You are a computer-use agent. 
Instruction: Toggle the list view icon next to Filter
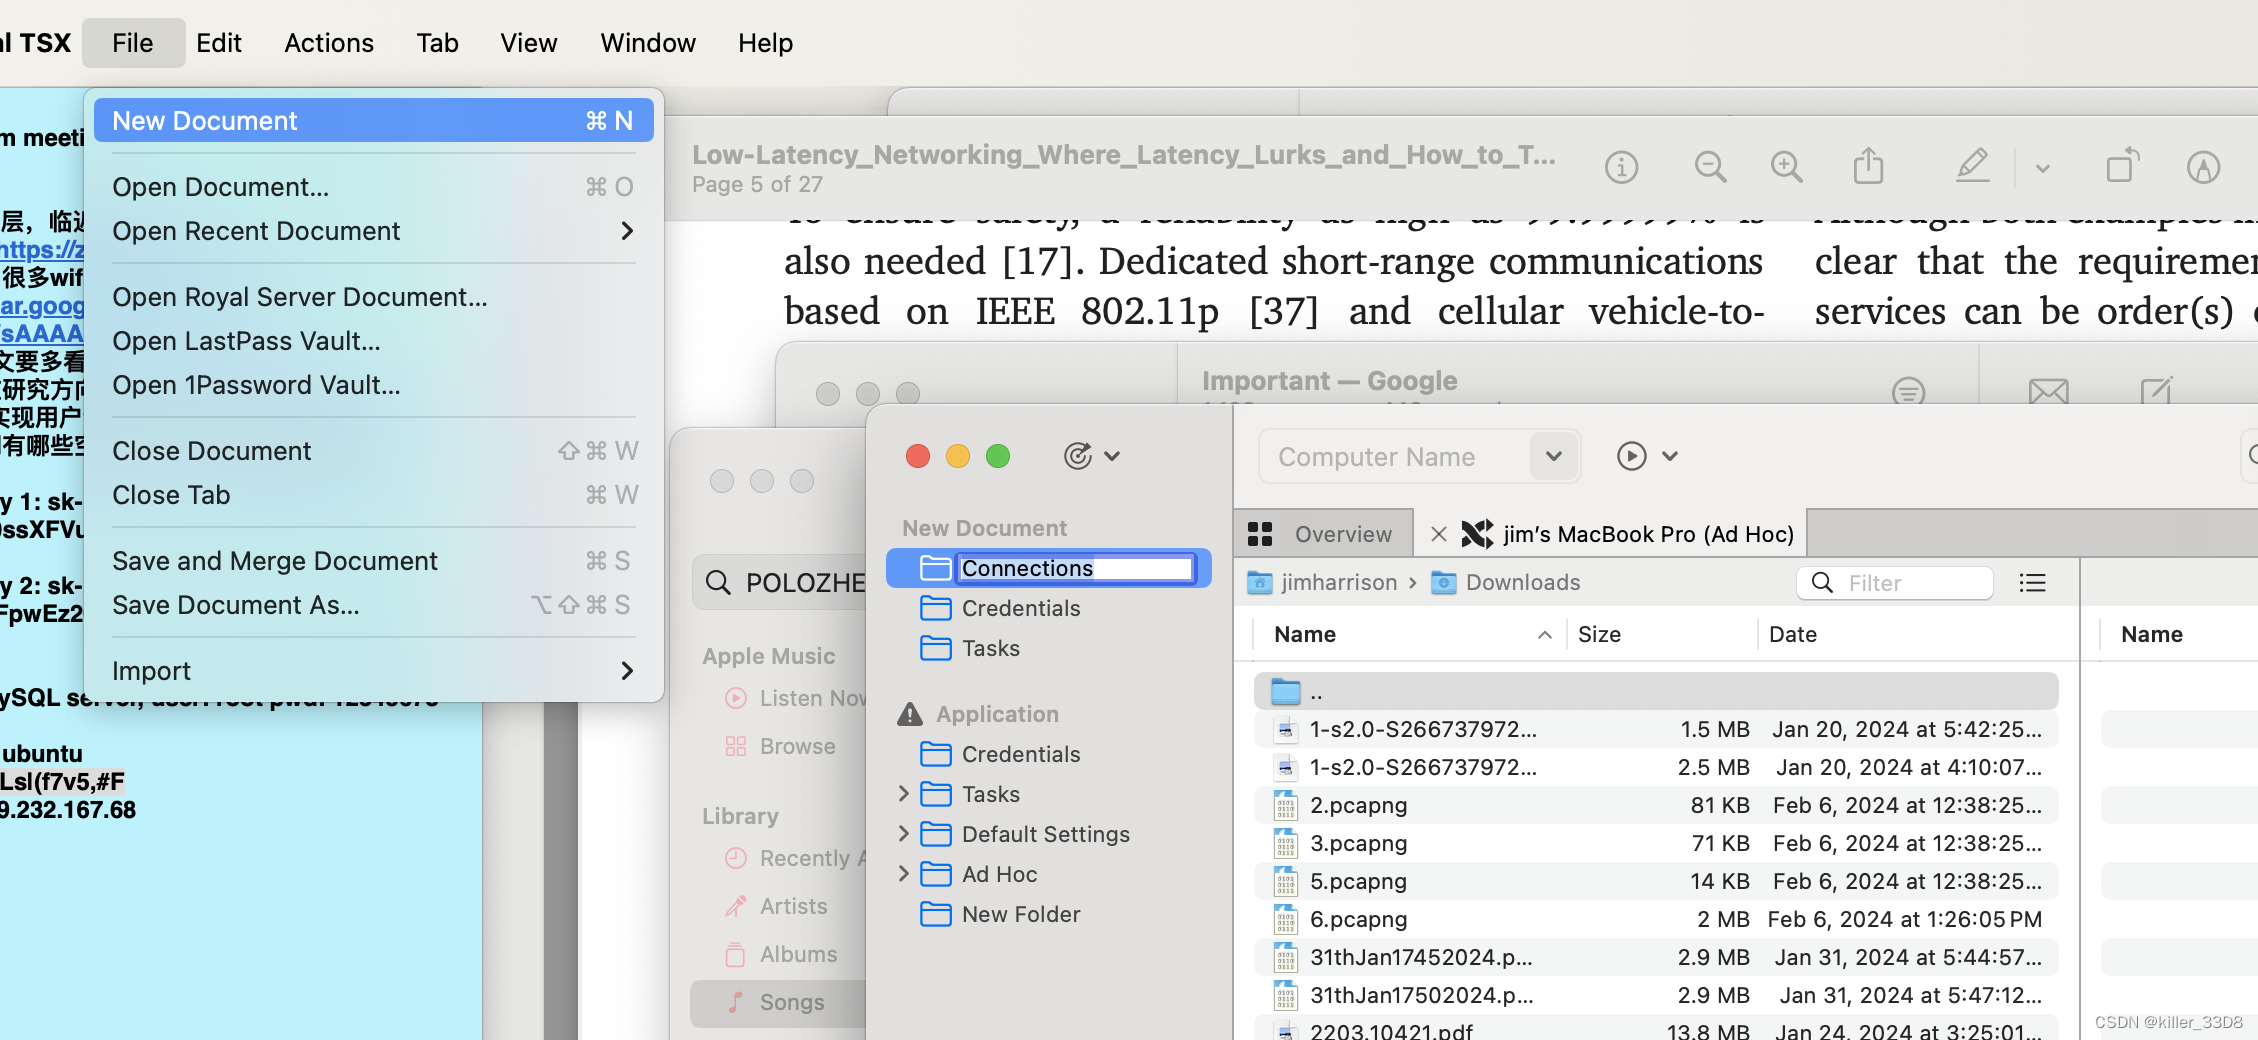pos(2032,583)
